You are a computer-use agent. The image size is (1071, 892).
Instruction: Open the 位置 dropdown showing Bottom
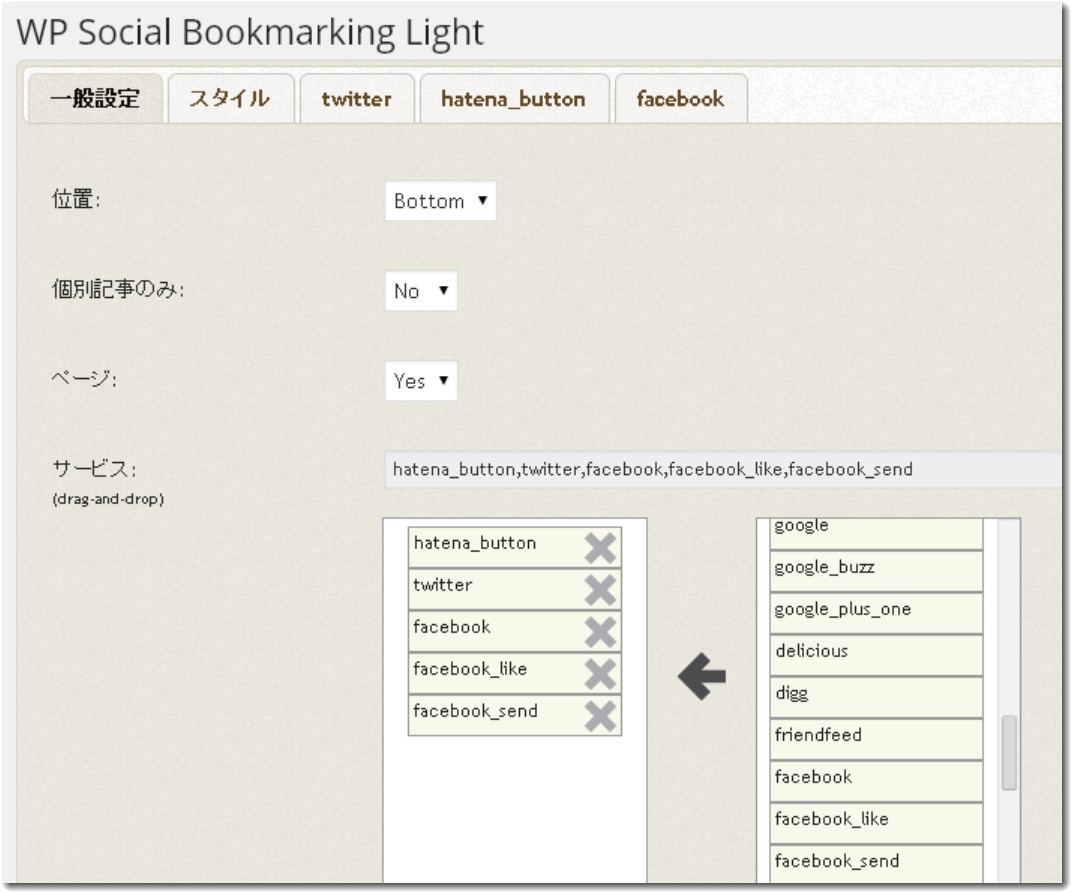438,199
